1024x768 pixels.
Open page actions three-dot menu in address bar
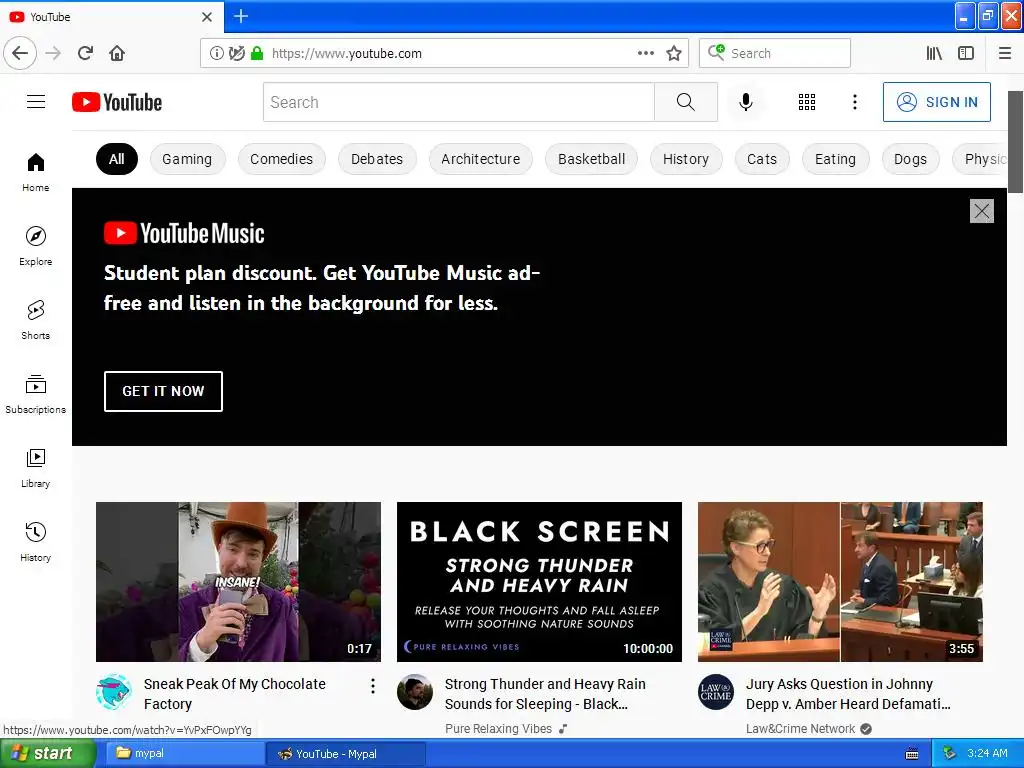tap(646, 54)
